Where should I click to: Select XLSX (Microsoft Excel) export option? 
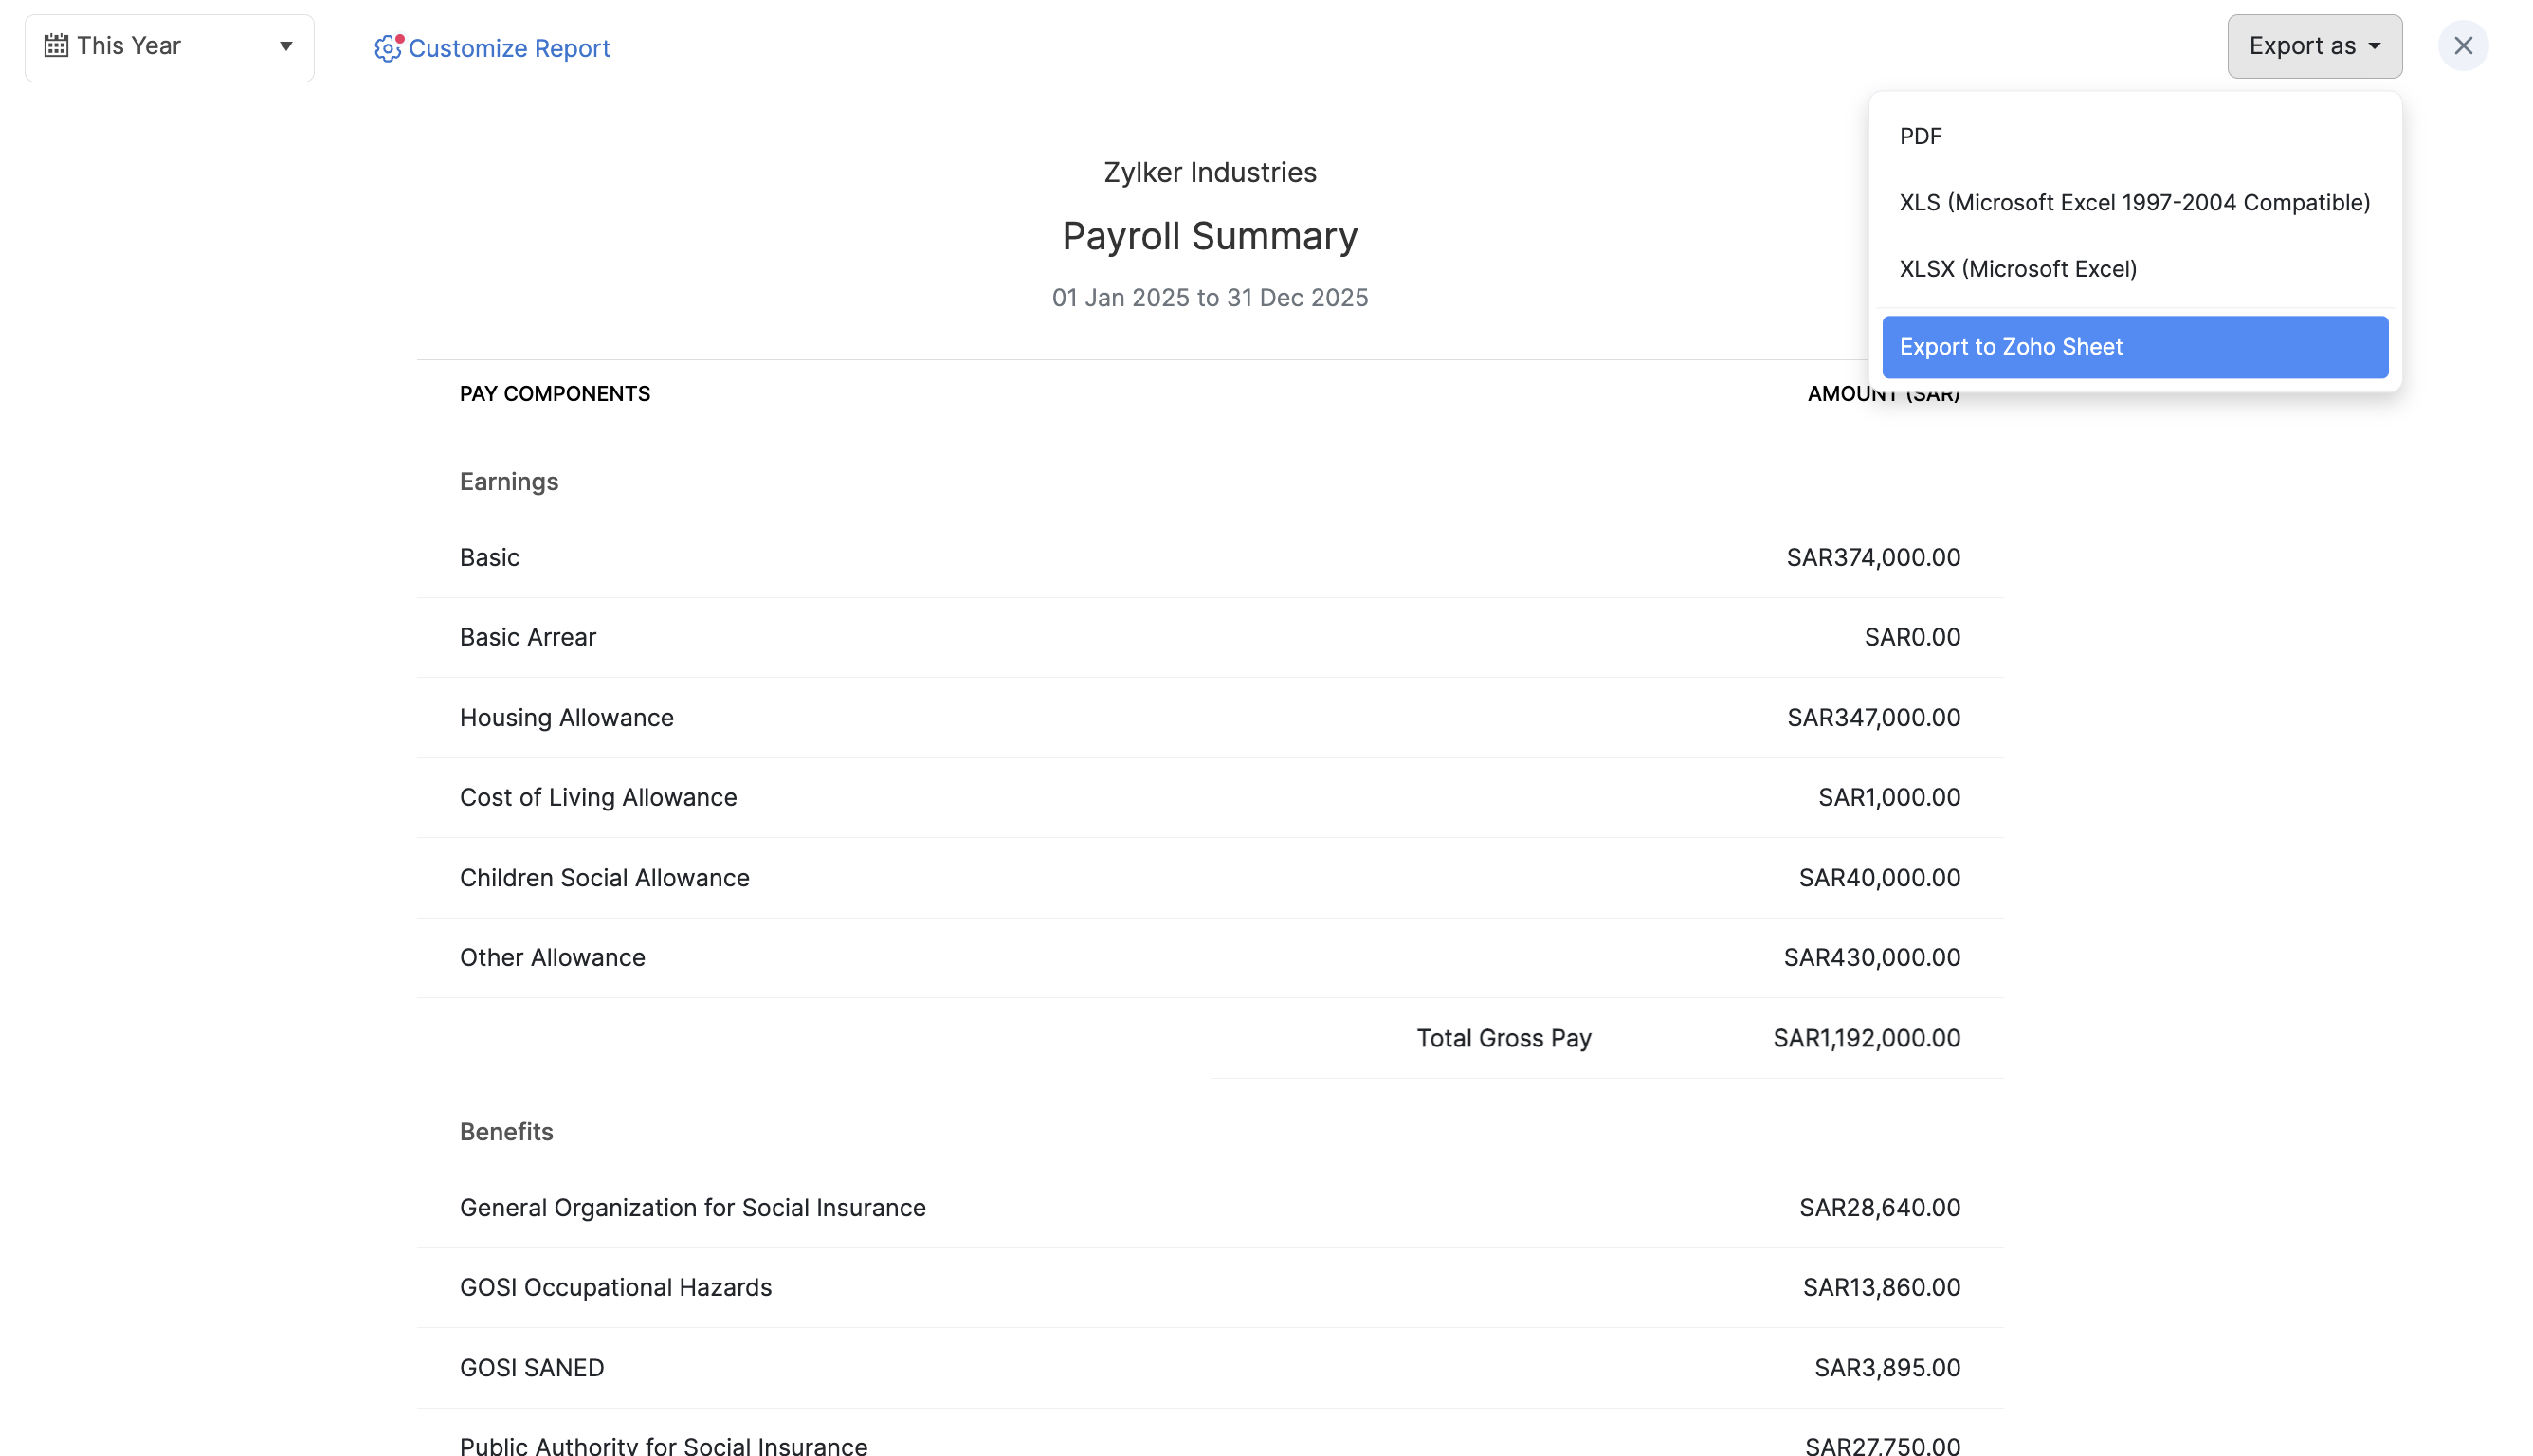tap(2017, 269)
